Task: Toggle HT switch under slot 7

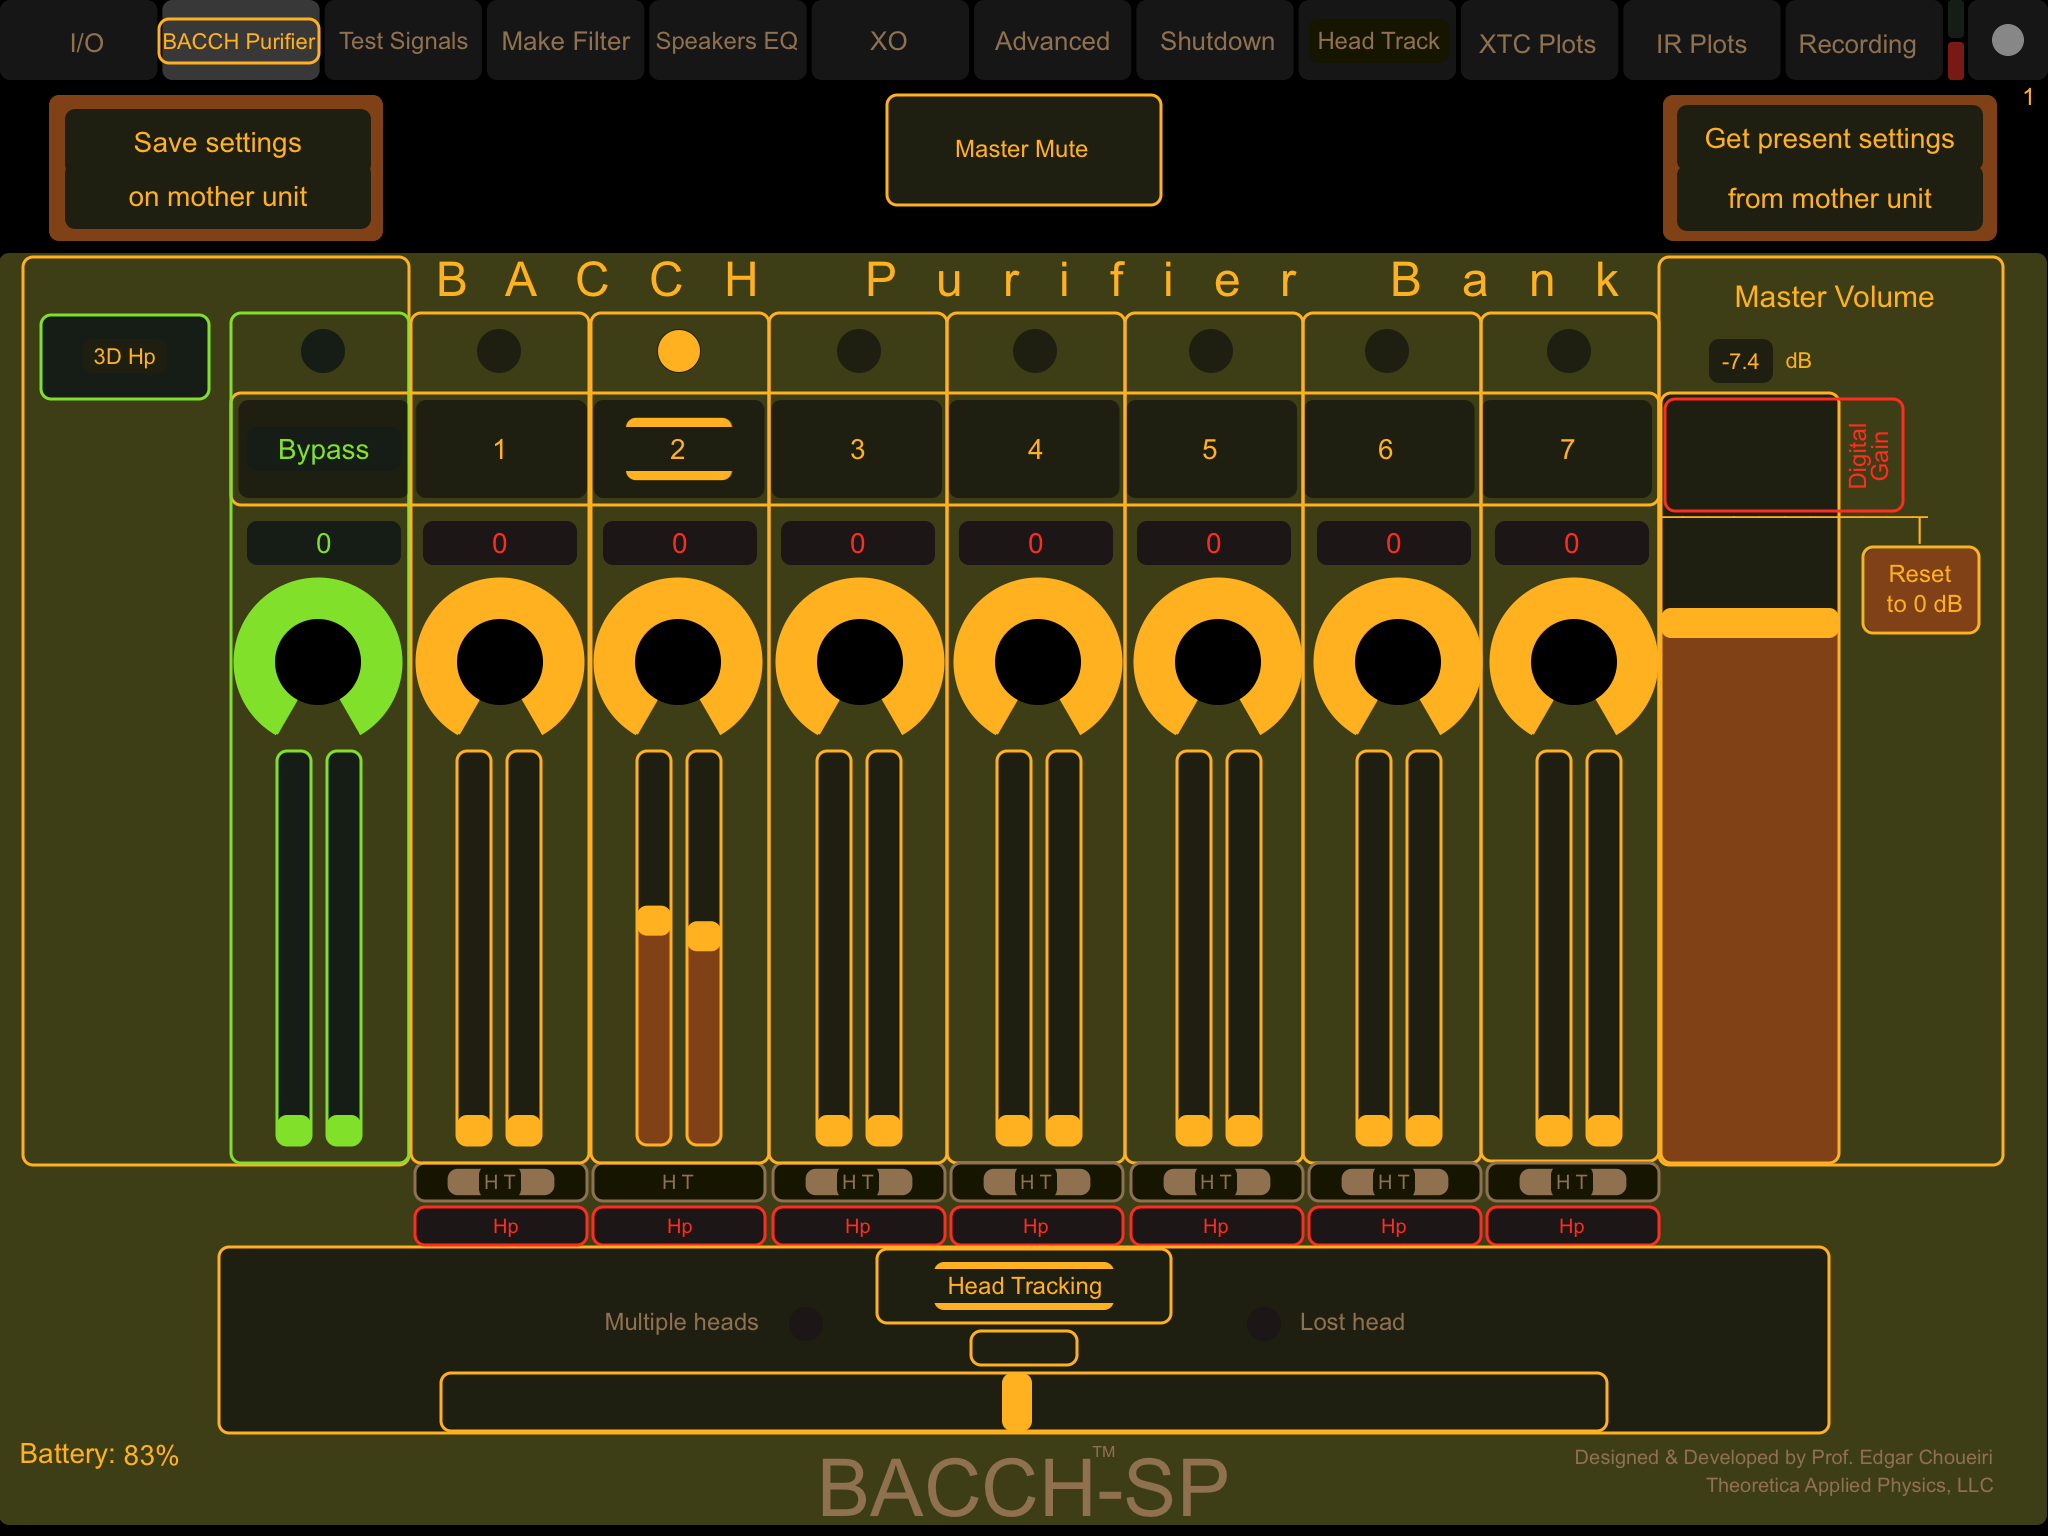Action: (x=1572, y=1182)
